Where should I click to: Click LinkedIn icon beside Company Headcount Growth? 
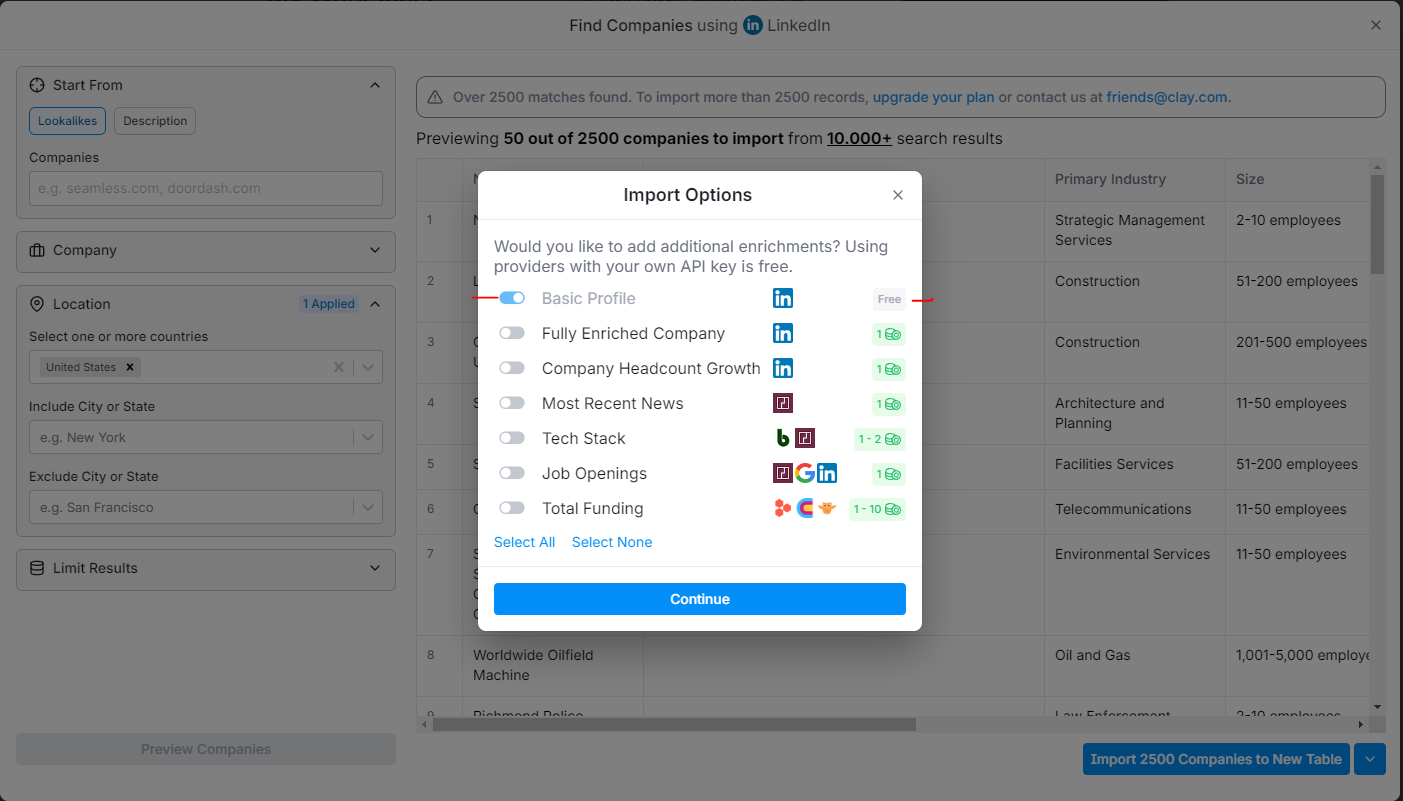coord(783,368)
